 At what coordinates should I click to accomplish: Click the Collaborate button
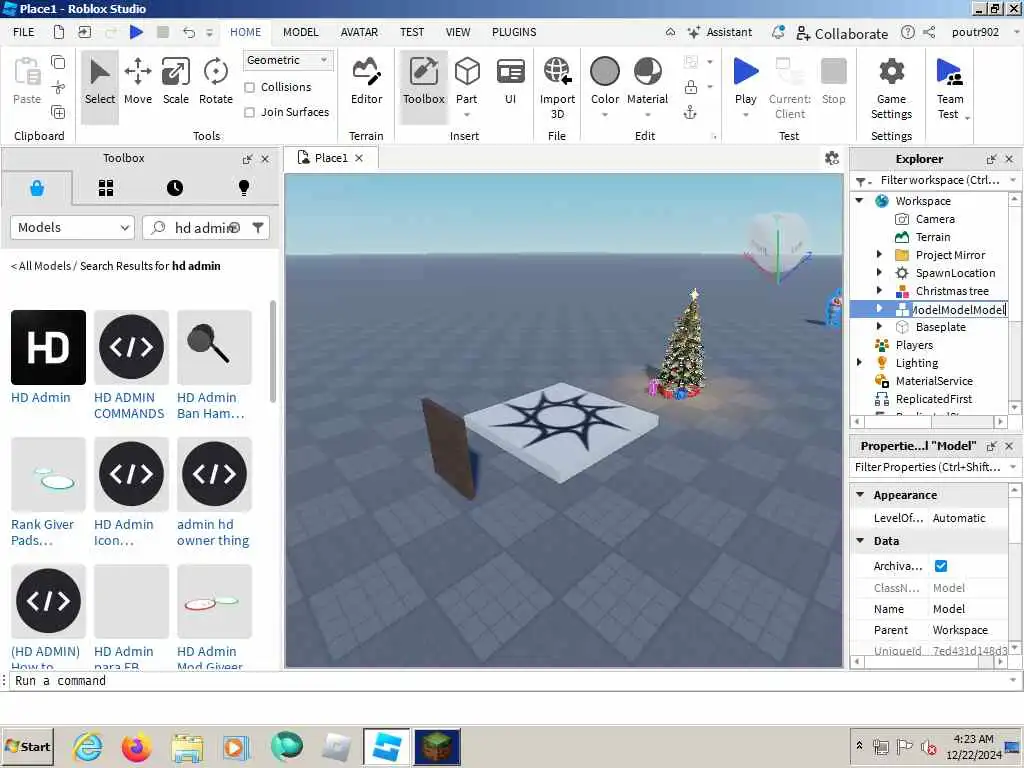pos(842,33)
